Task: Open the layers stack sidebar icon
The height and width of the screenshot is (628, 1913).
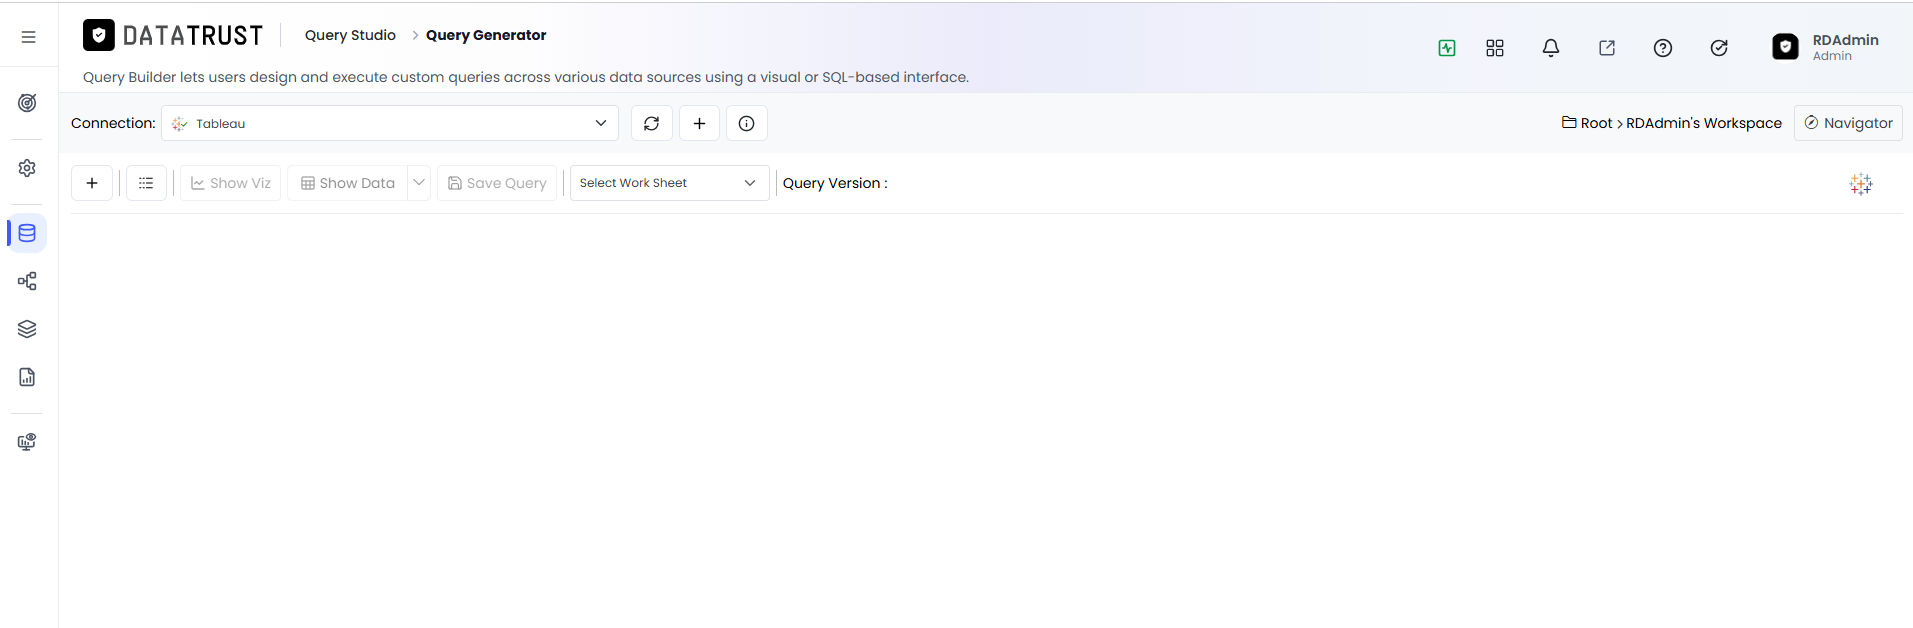Action: pyautogui.click(x=27, y=329)
